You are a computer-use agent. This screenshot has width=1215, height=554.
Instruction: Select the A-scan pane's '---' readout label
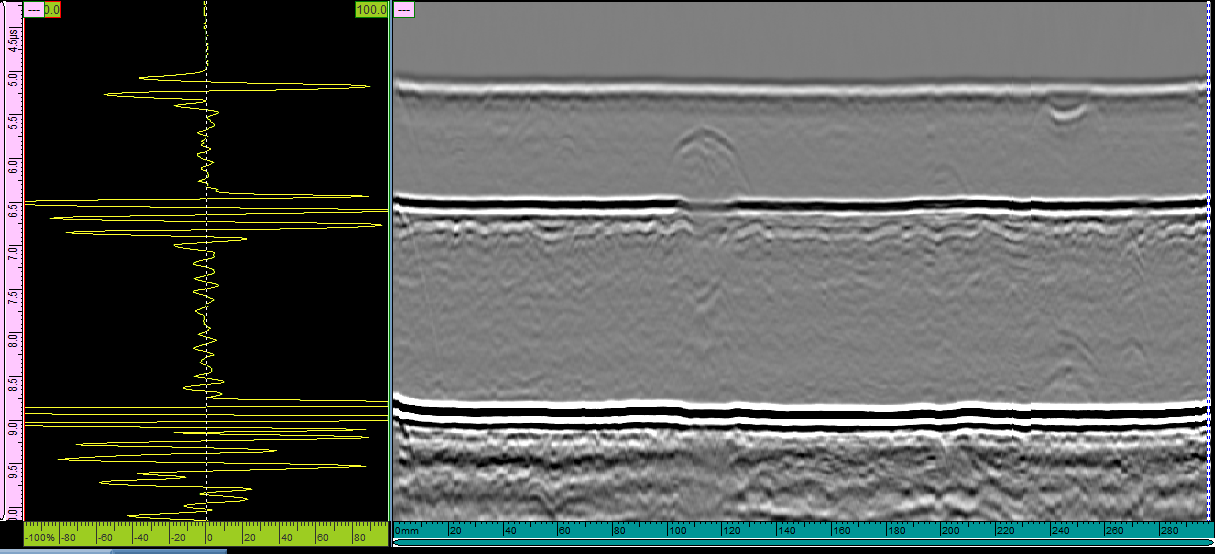[x=33, y=9]
